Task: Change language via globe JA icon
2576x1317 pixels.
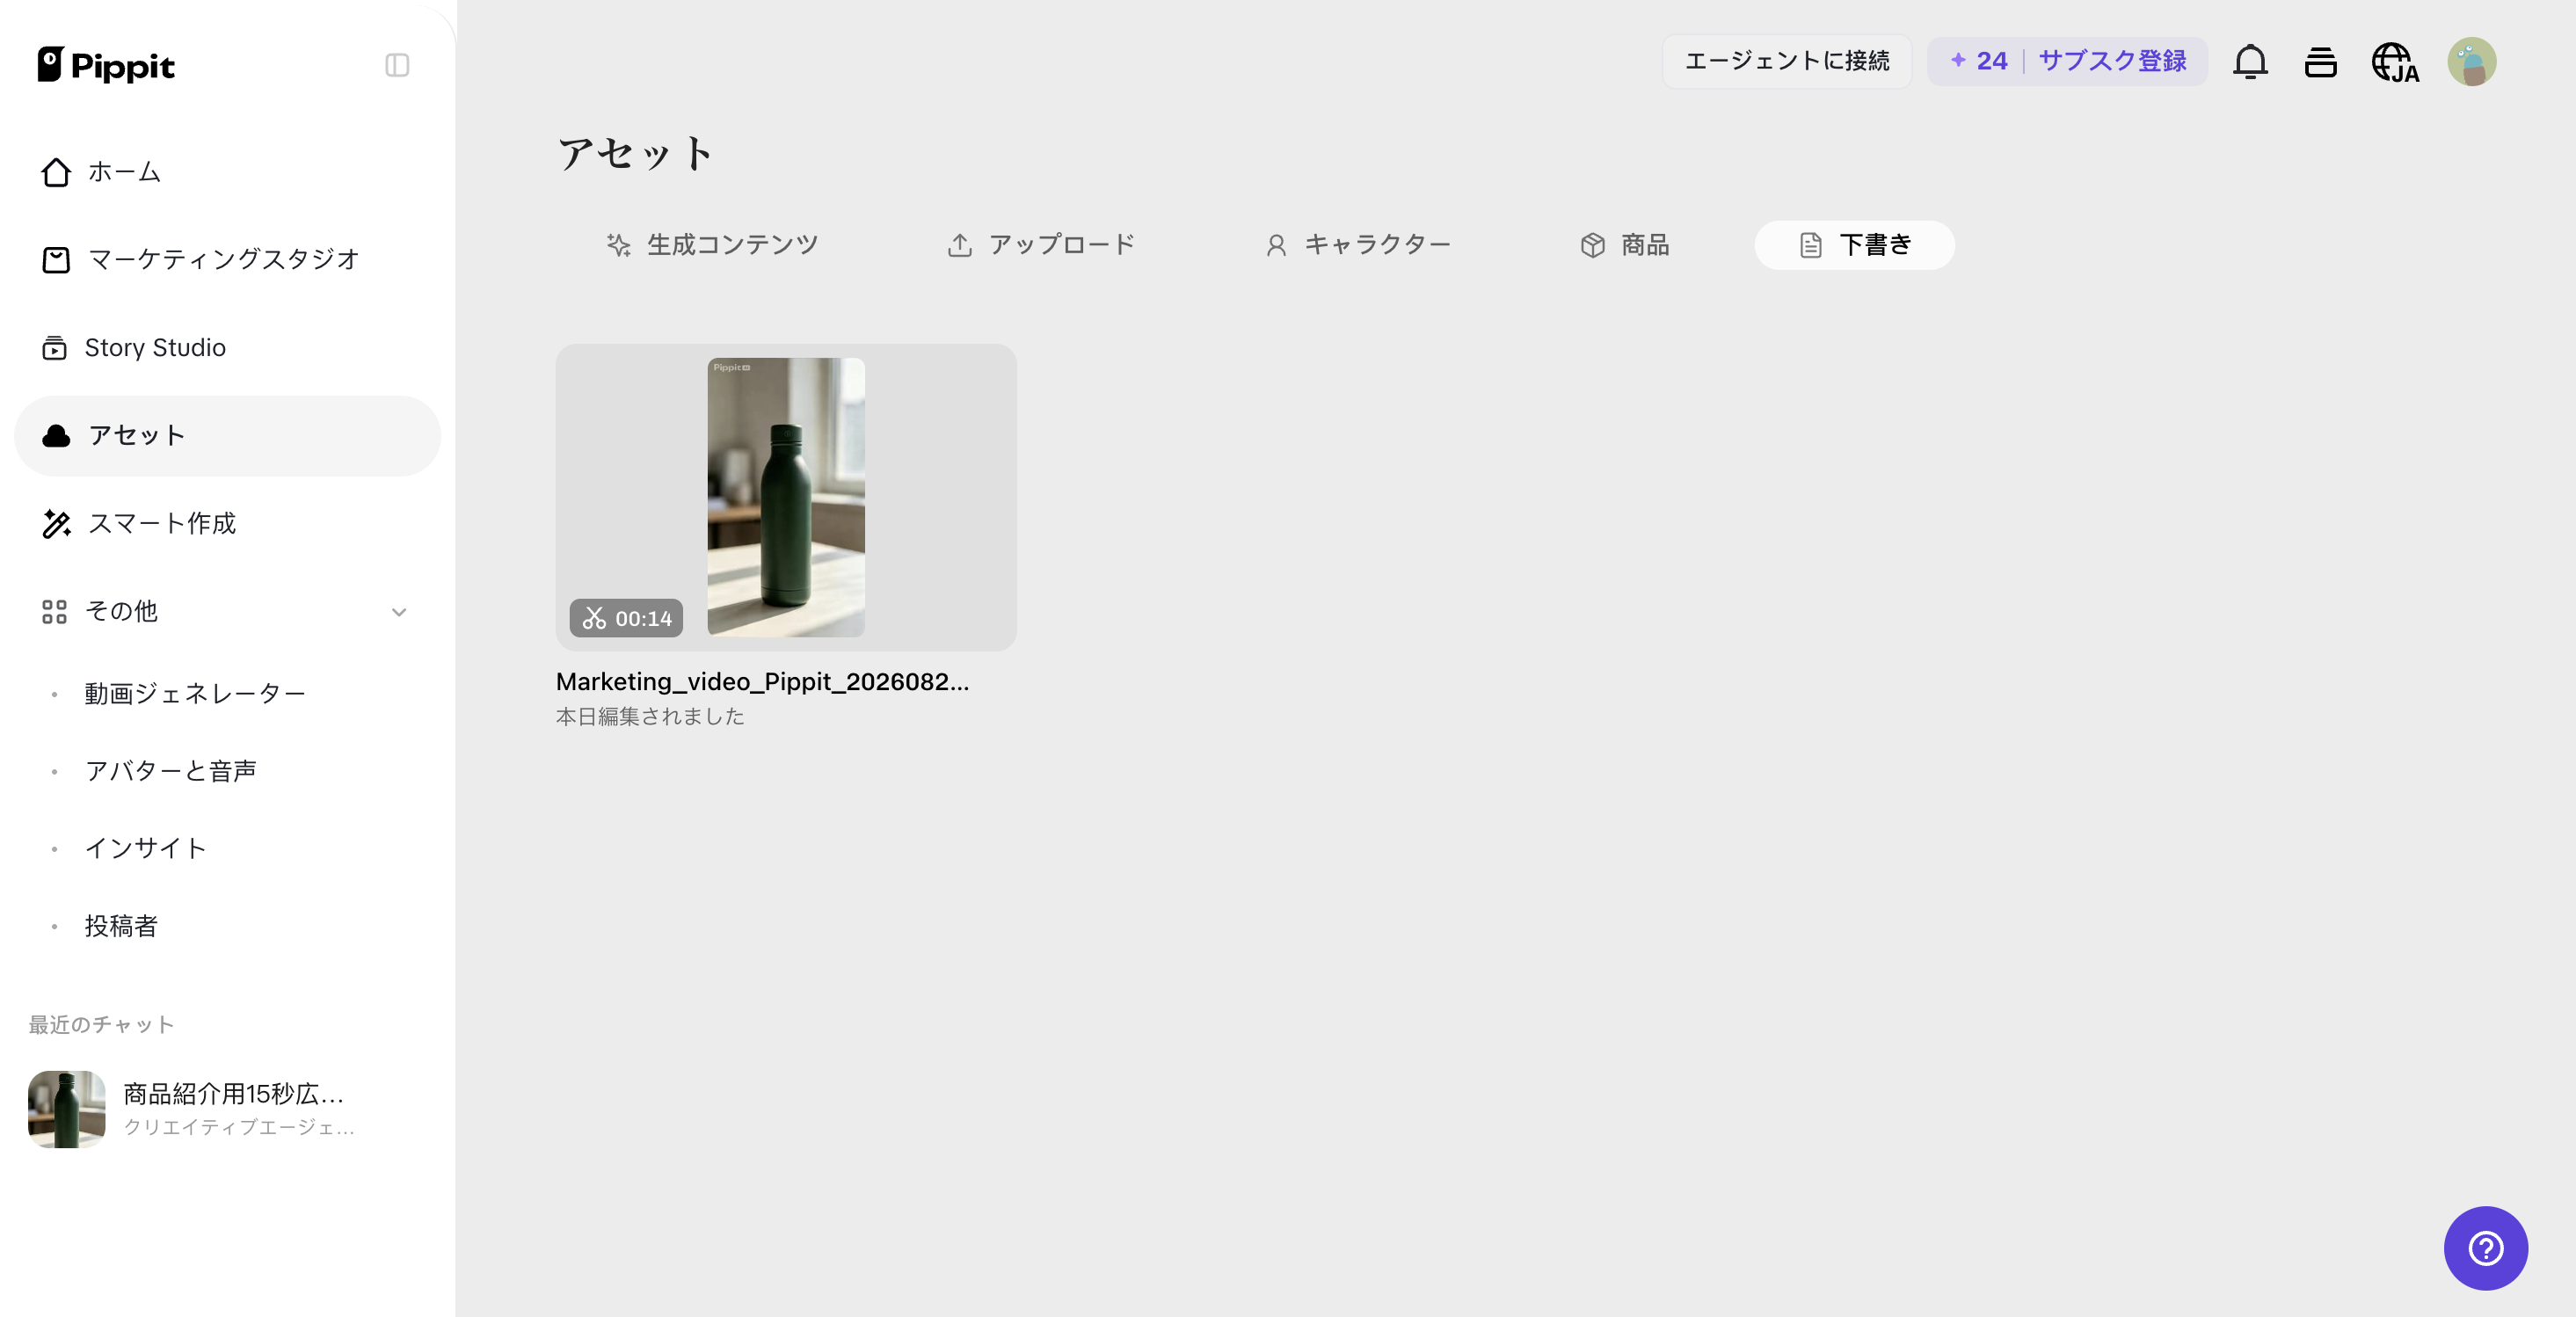Action: (2395, 62)
